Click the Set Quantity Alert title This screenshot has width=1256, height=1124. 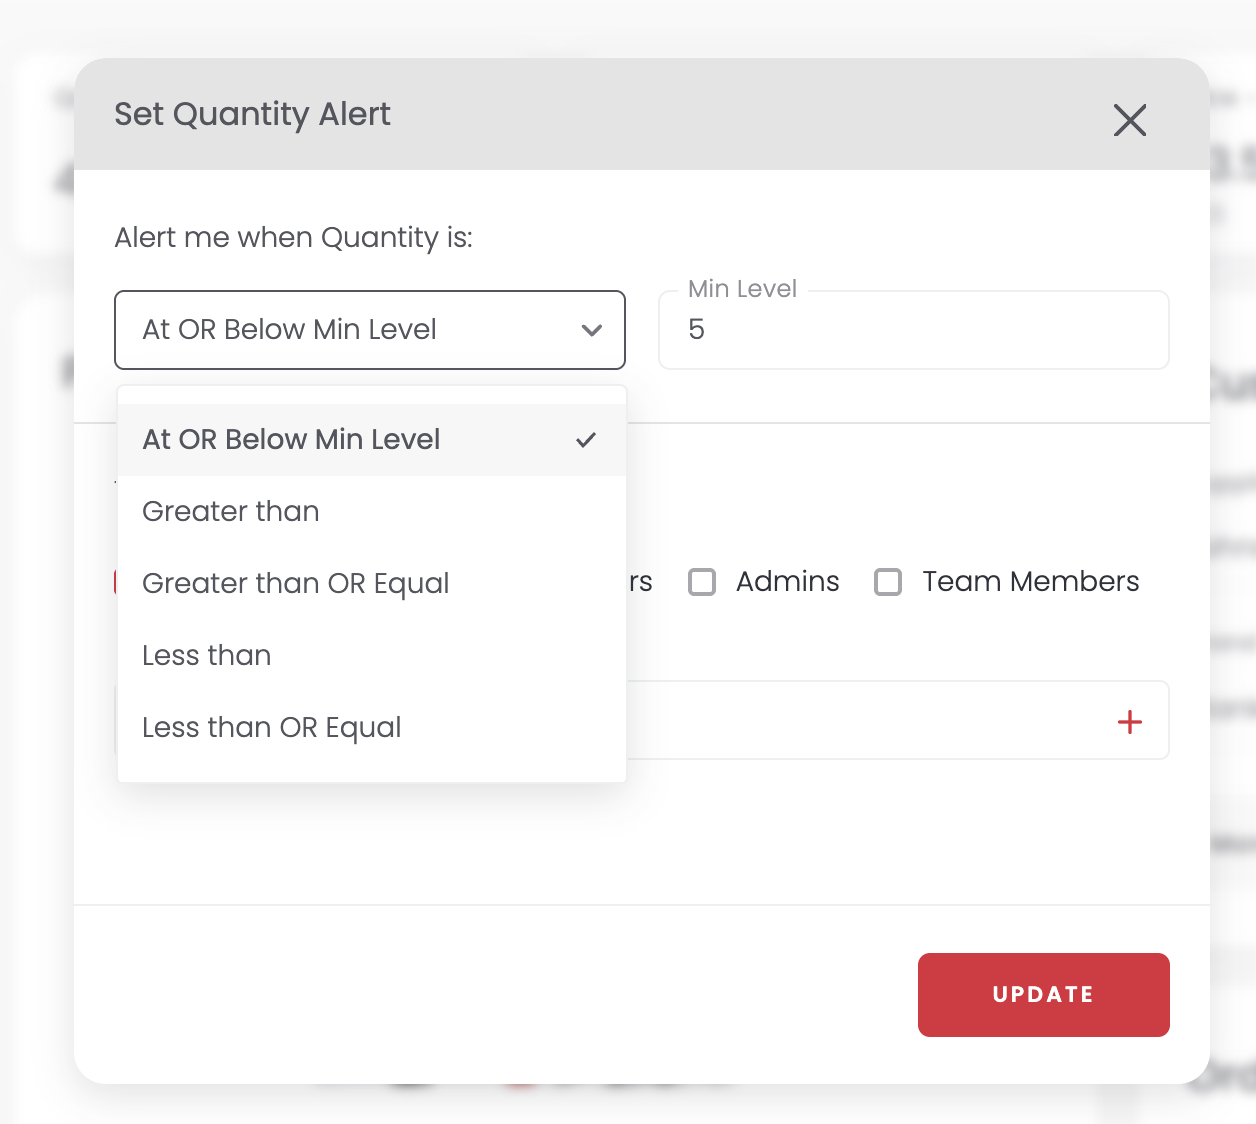(x=252, y=115)
